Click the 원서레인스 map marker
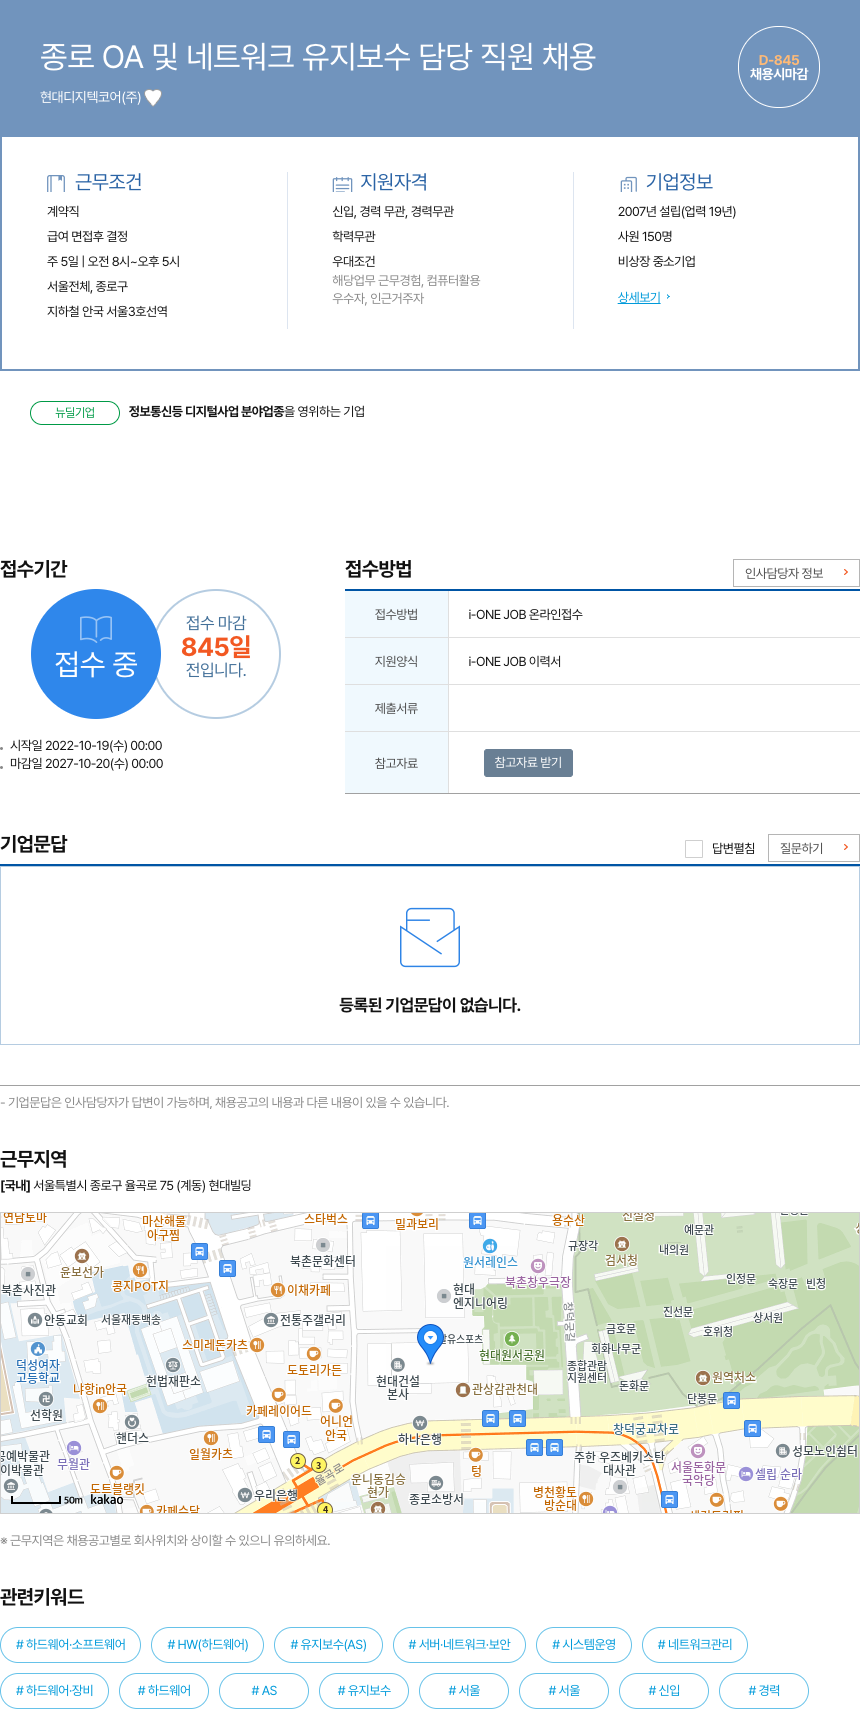Image resolution: width=860 pixels, height=1710 pixels. pyautogui.click(x=490, y=1246)
